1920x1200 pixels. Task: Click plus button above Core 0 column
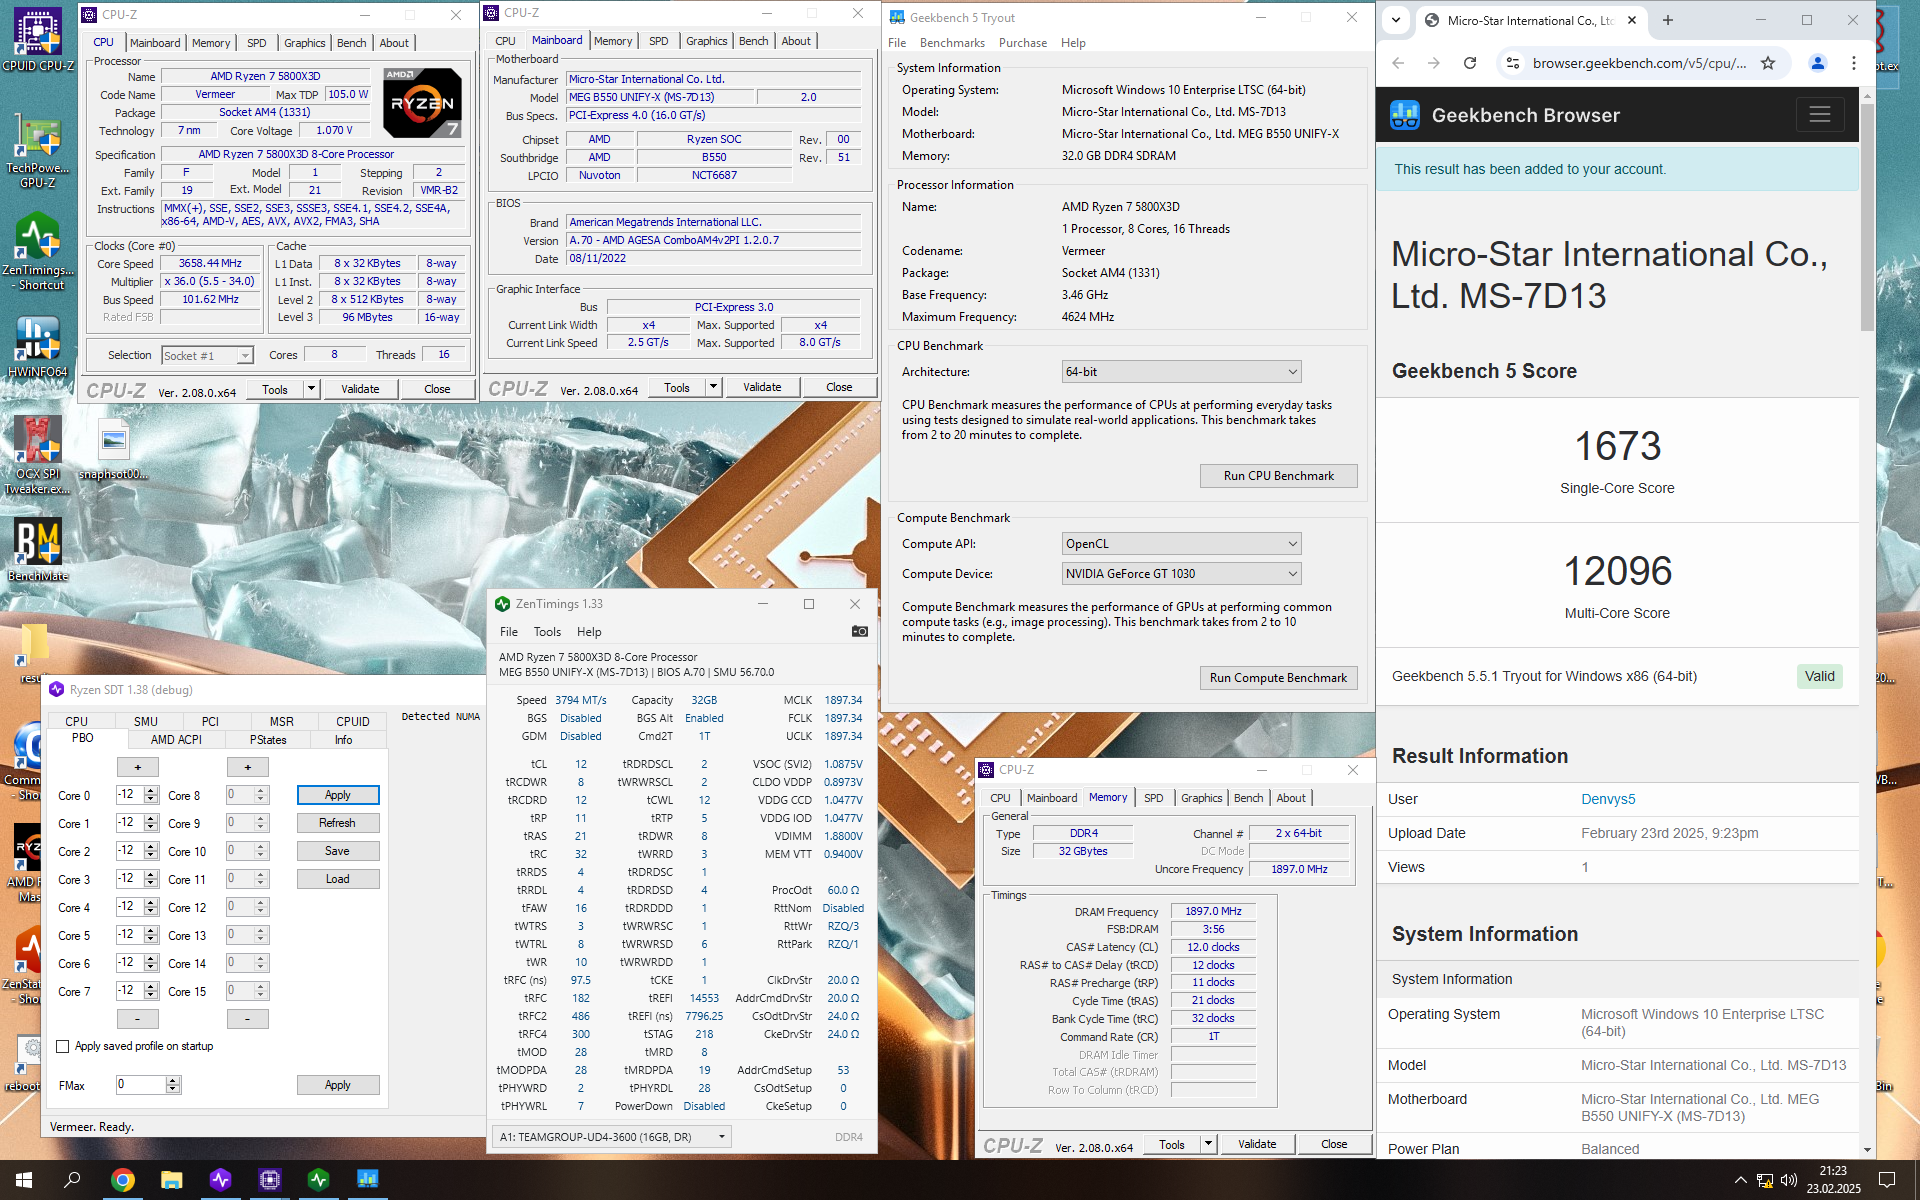[x=138, y=767]
